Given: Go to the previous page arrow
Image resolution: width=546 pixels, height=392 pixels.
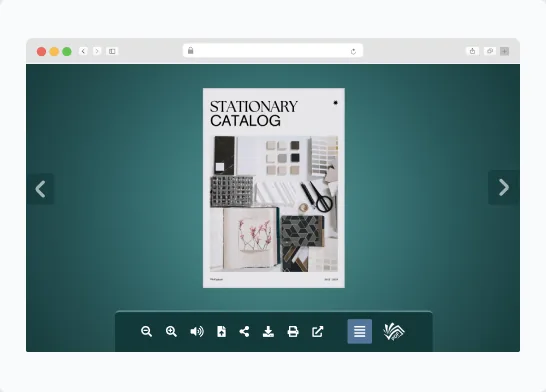Looking at the screenshot, I should tap(40, 189).
